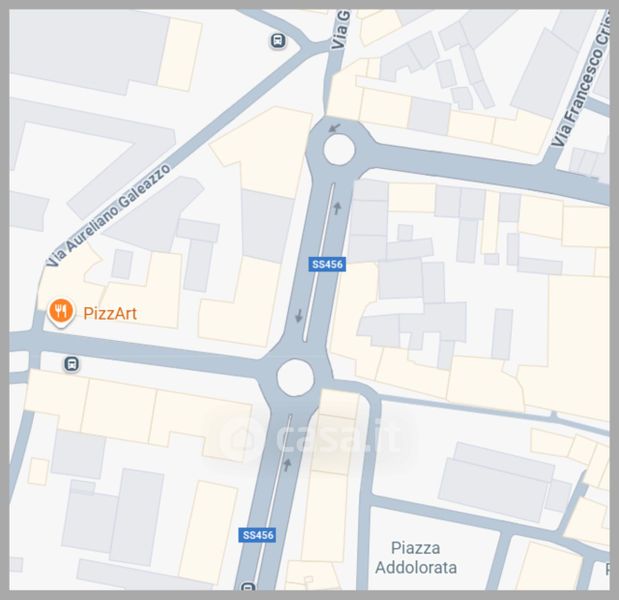Click the lower SS456 road shield
The width and height of the screenshot is (619, 600).
(257, 535)
